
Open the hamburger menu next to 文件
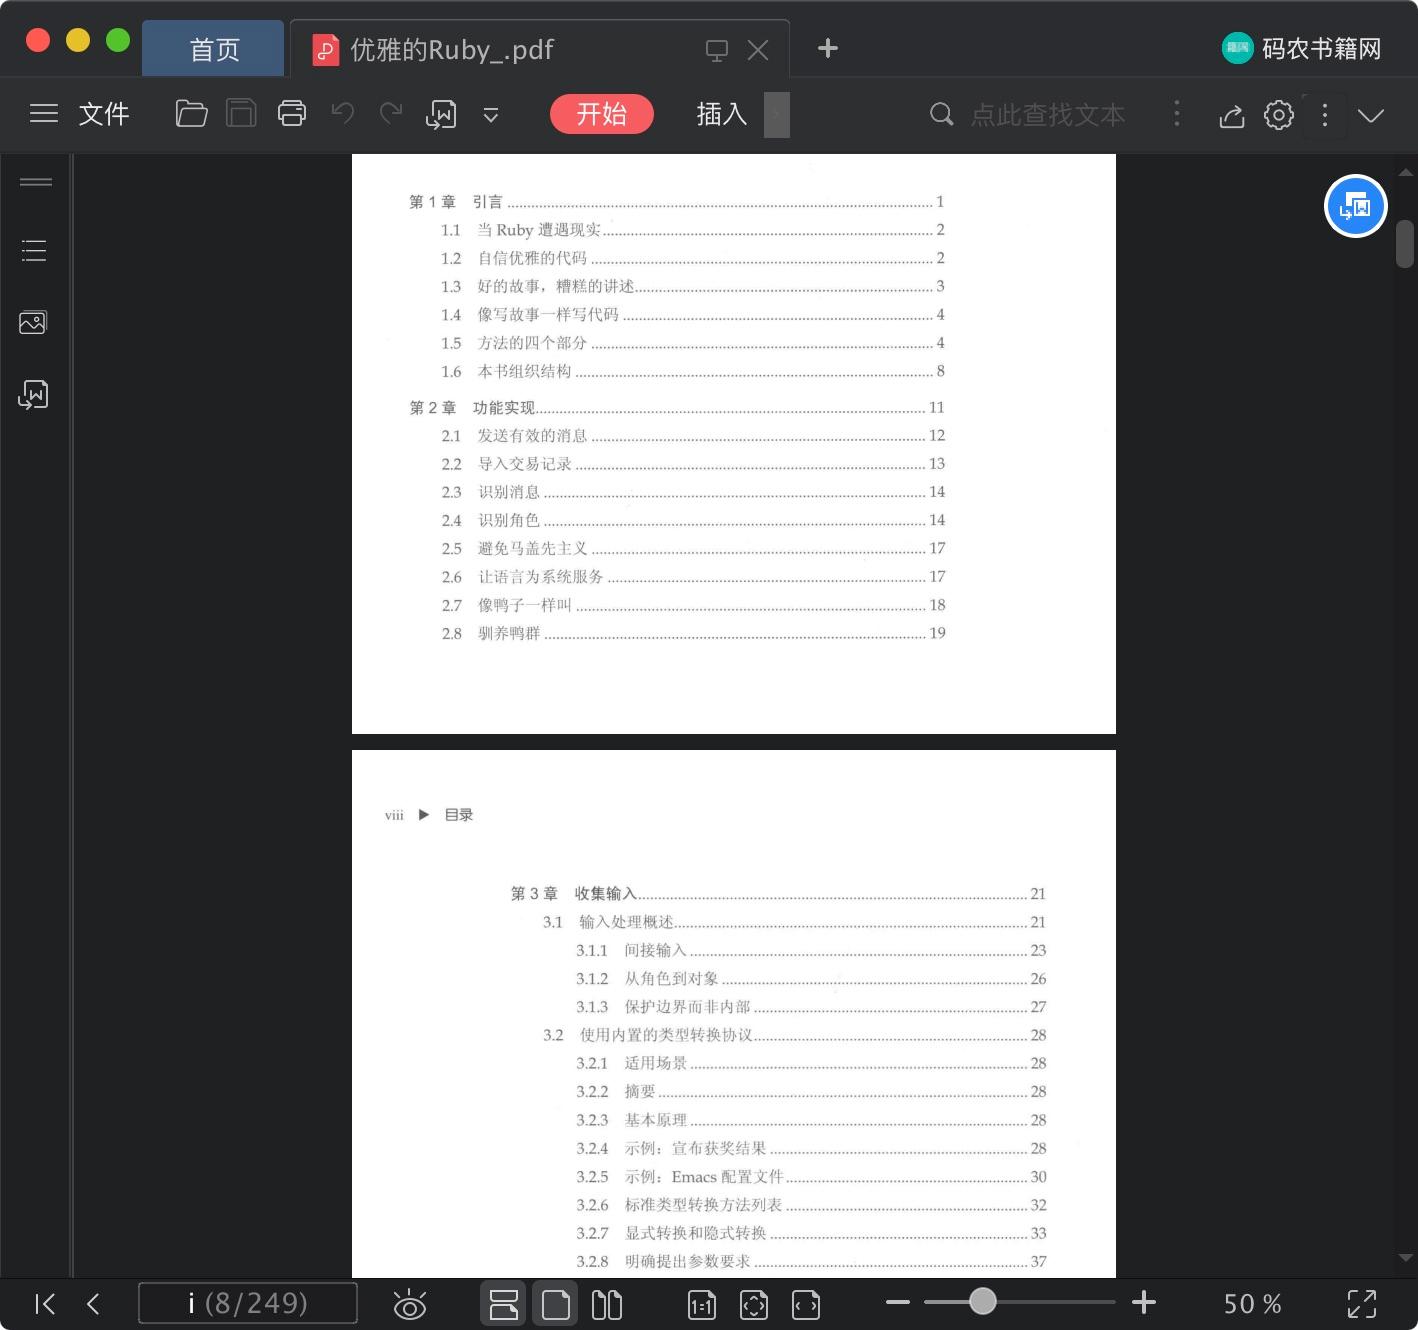coord(44,114)
